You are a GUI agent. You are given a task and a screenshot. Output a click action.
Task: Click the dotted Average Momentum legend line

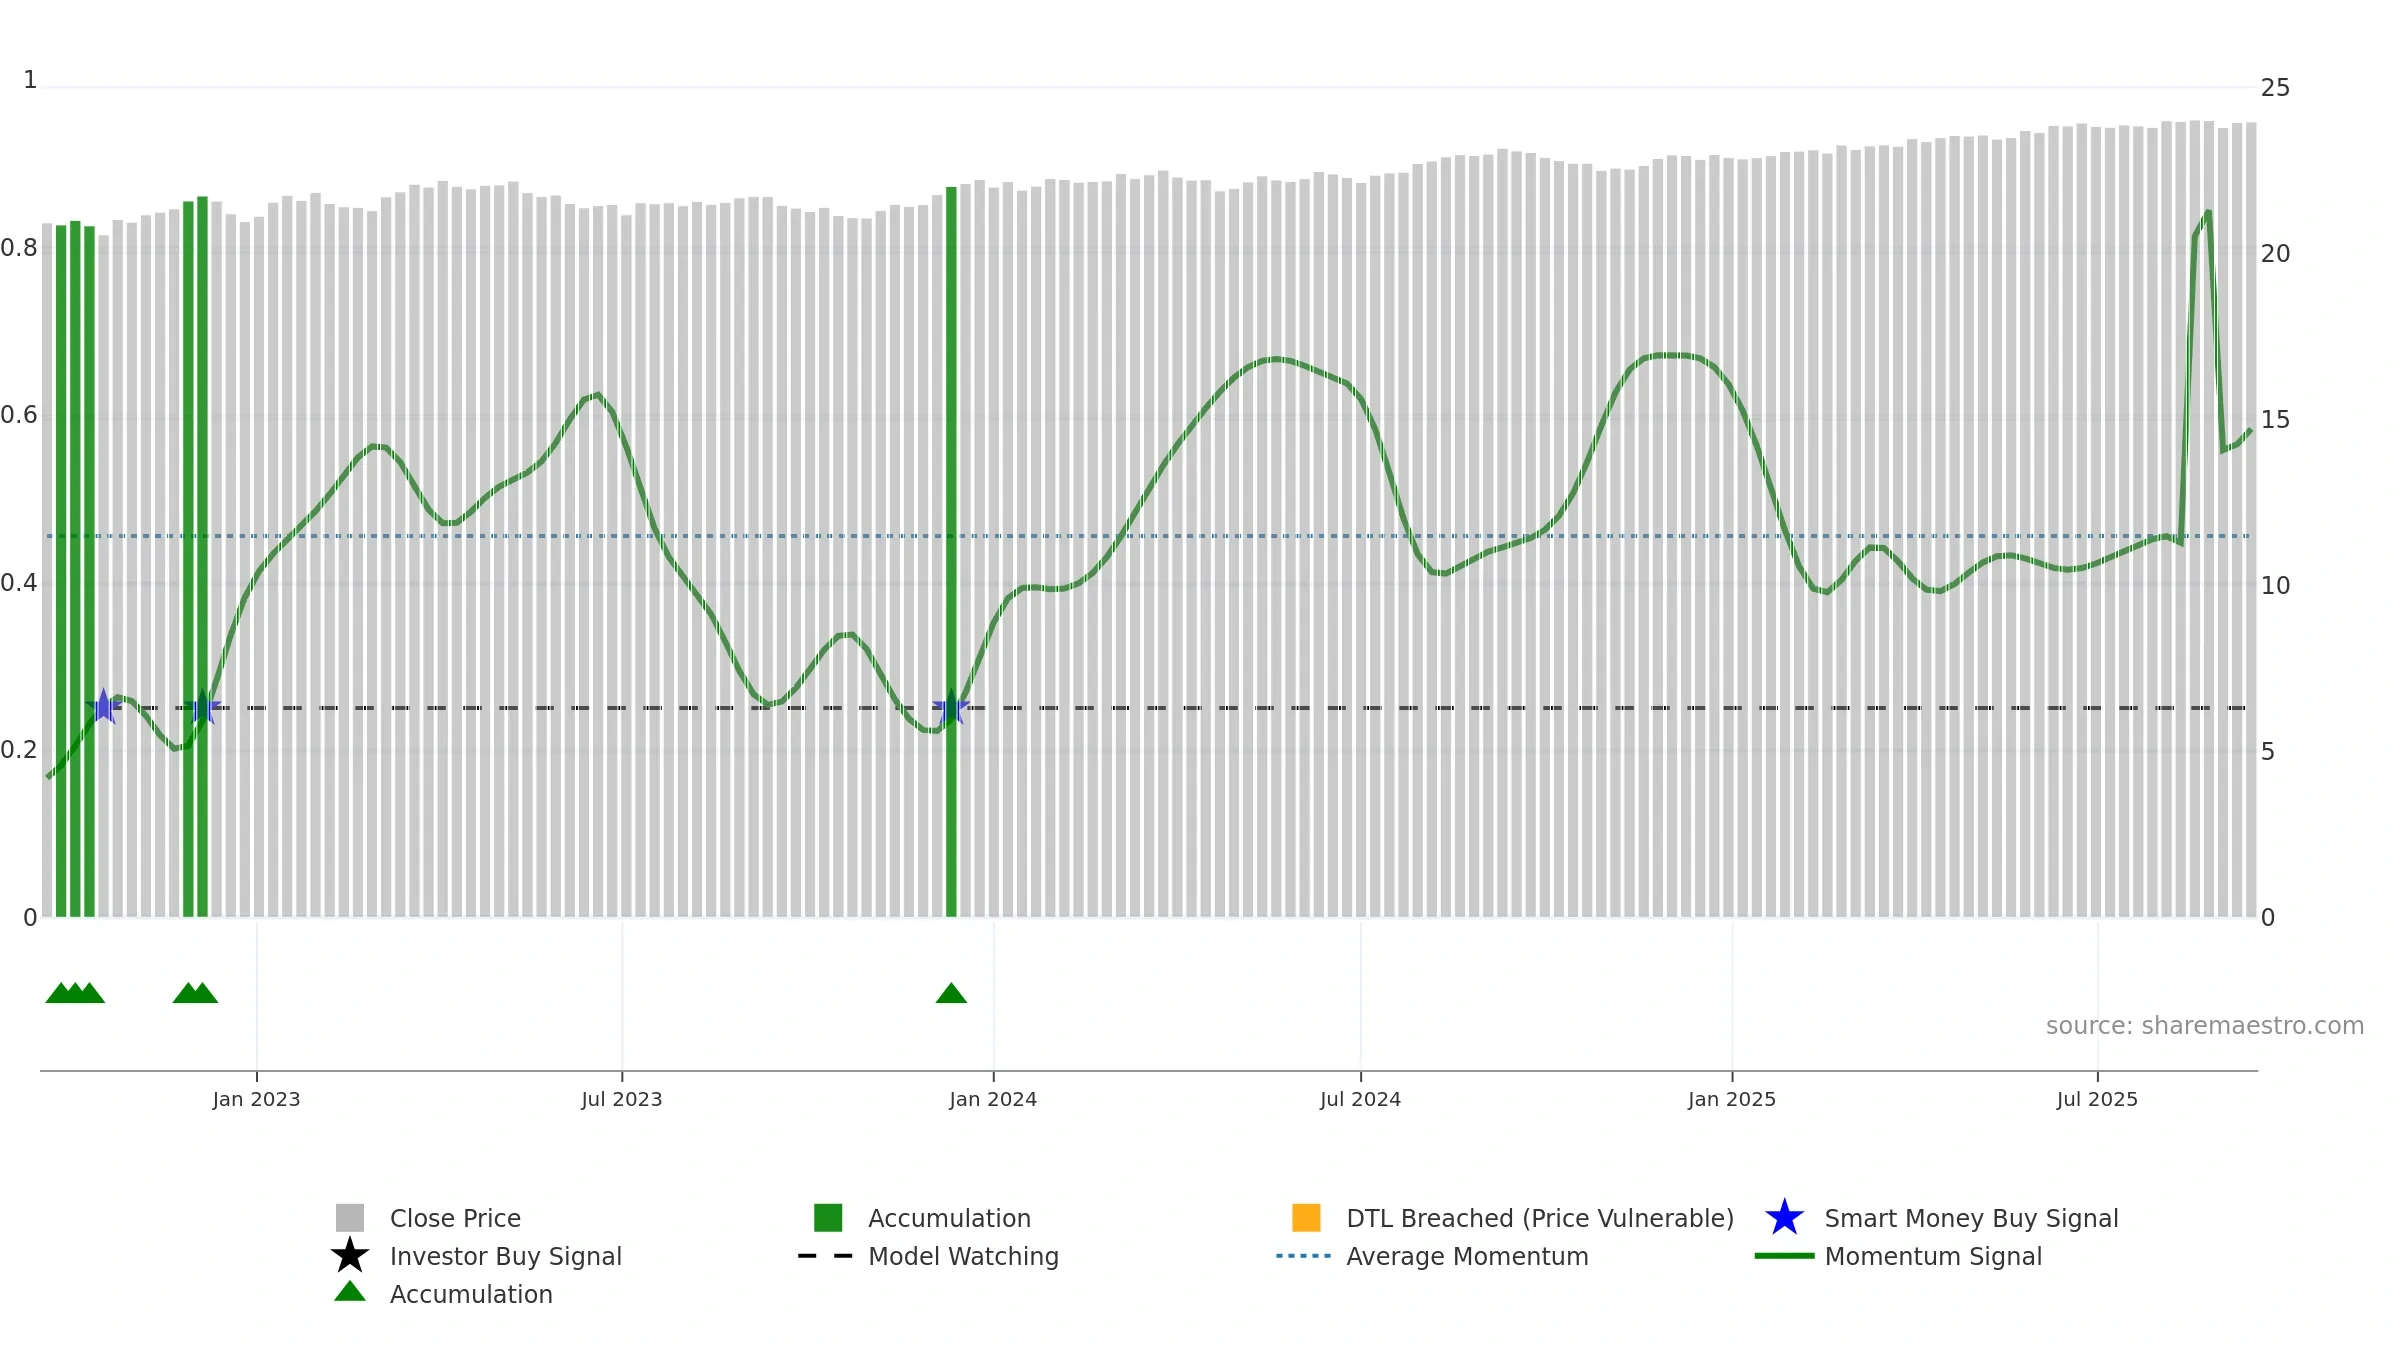[1304, 1256]
